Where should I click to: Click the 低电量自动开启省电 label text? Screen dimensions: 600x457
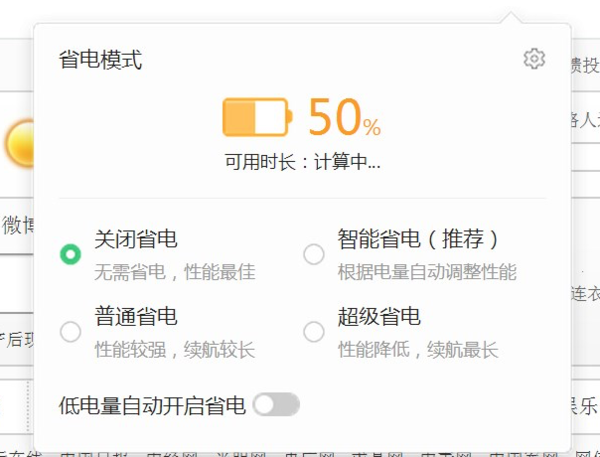coord(152,405)
